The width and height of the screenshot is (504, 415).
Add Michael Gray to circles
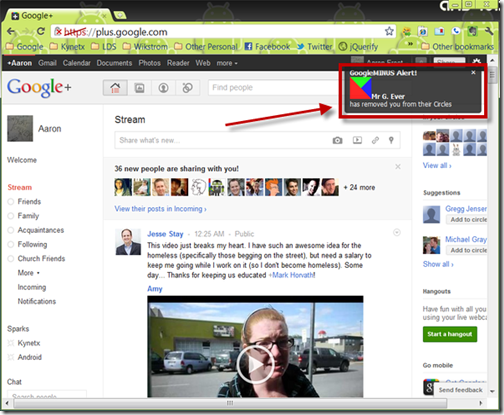pyautogui.click(x=468, y=250)
